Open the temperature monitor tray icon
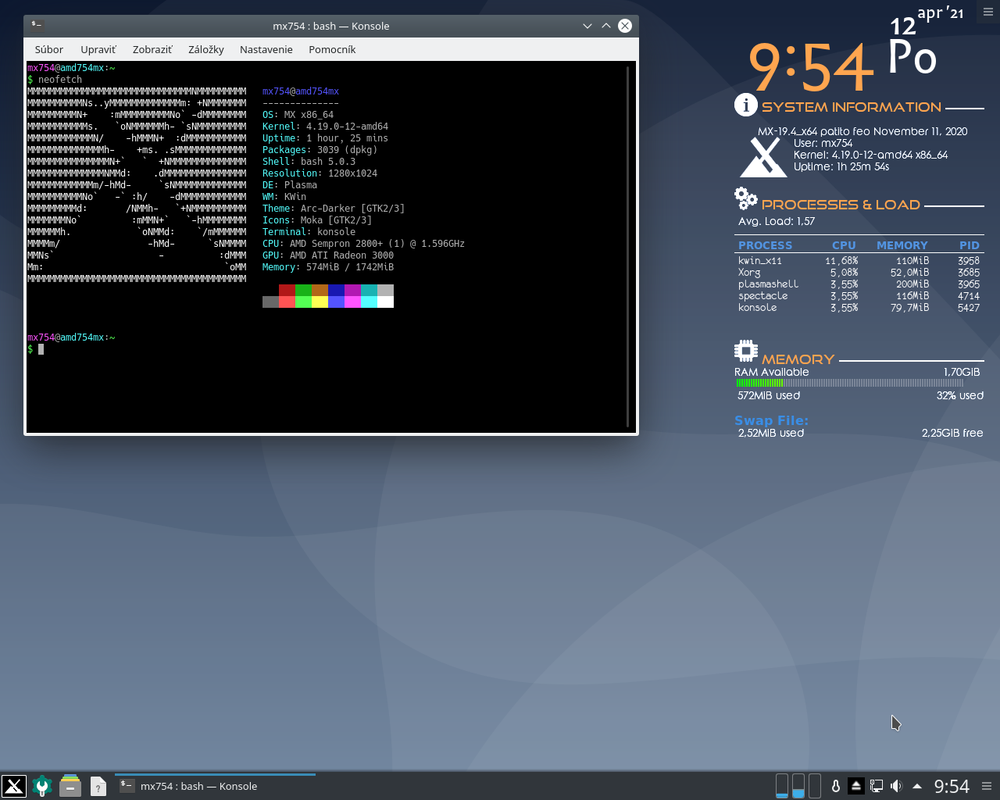Viewport: 1000px width, 800px height. [x=835, y=786]
